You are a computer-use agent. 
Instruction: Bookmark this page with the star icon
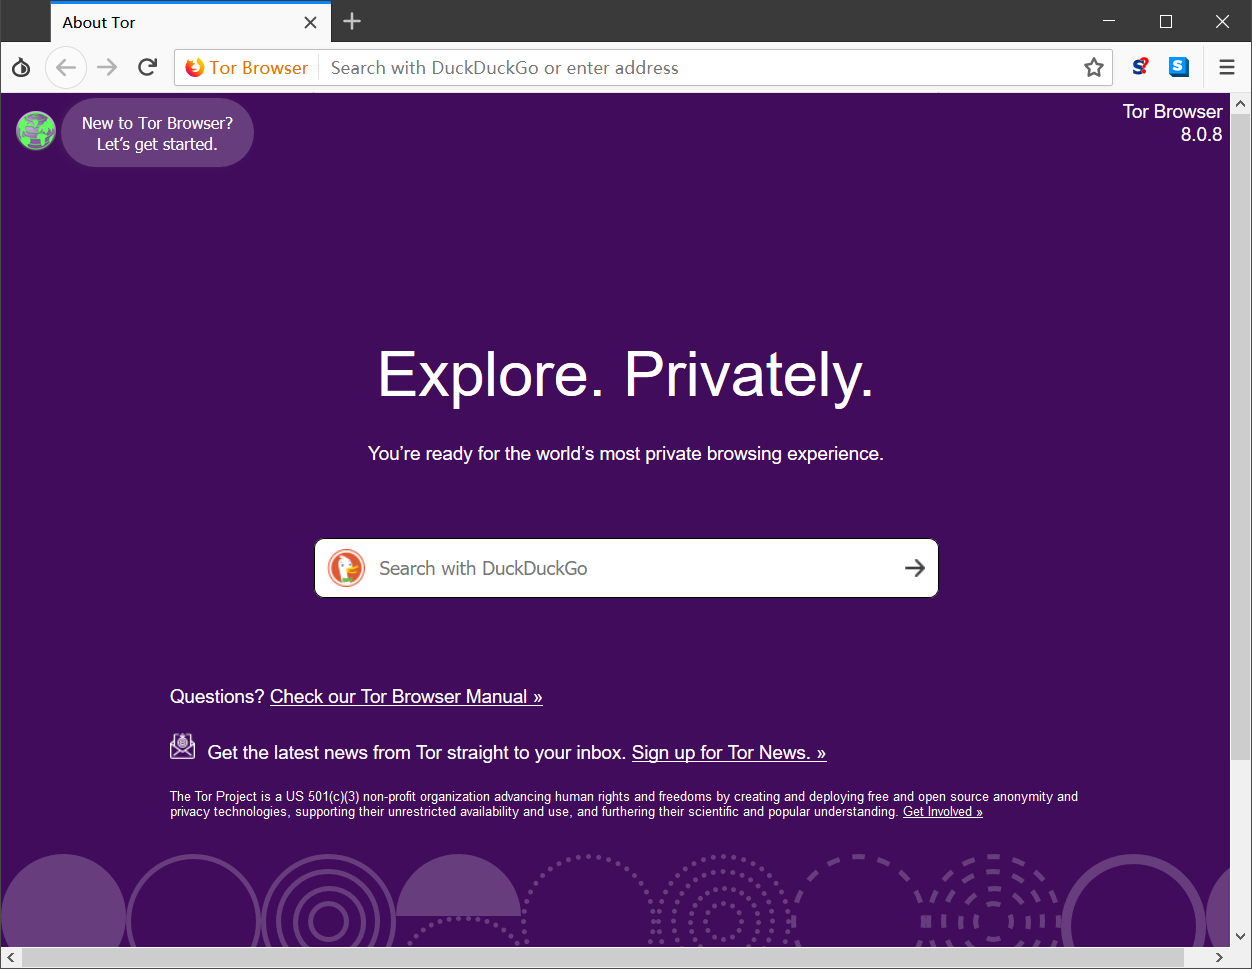[x=1094, y=68]
